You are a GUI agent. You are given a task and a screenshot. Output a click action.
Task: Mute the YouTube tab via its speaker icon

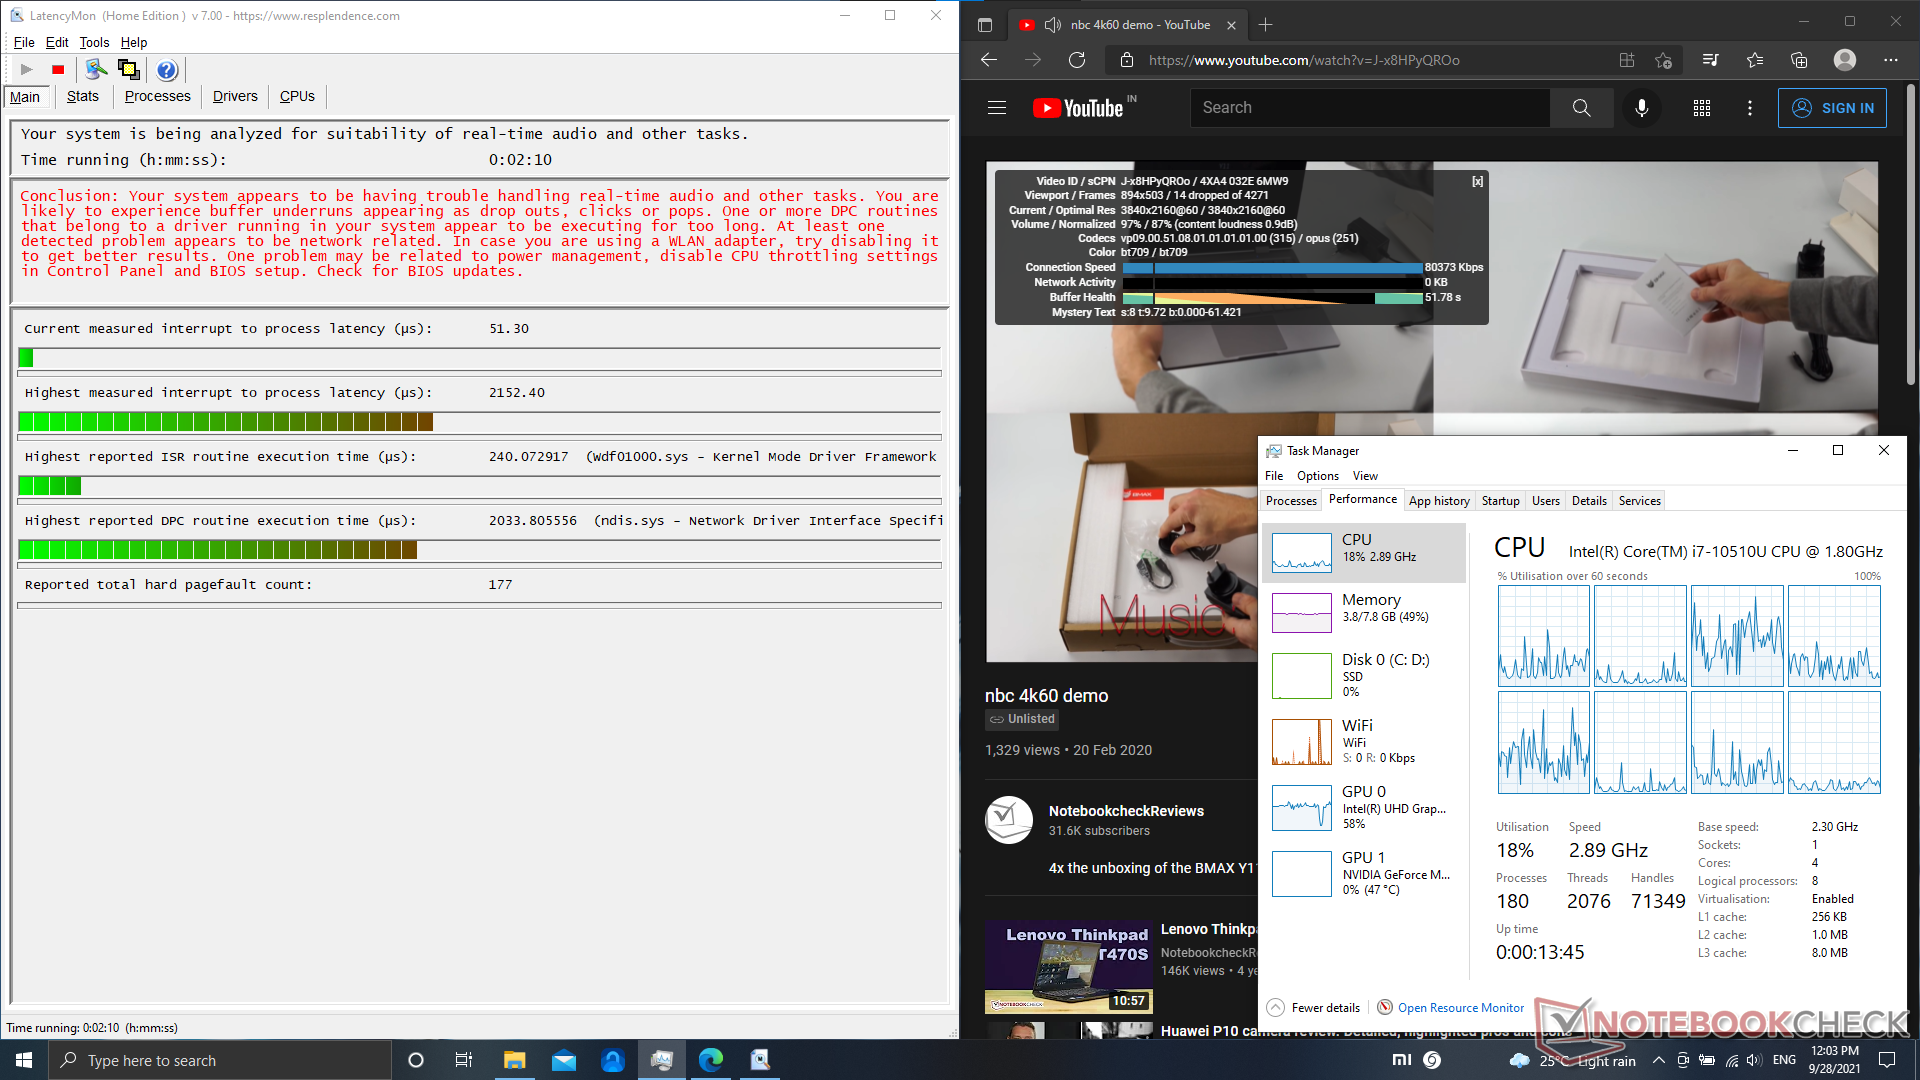click(1052, 25)
